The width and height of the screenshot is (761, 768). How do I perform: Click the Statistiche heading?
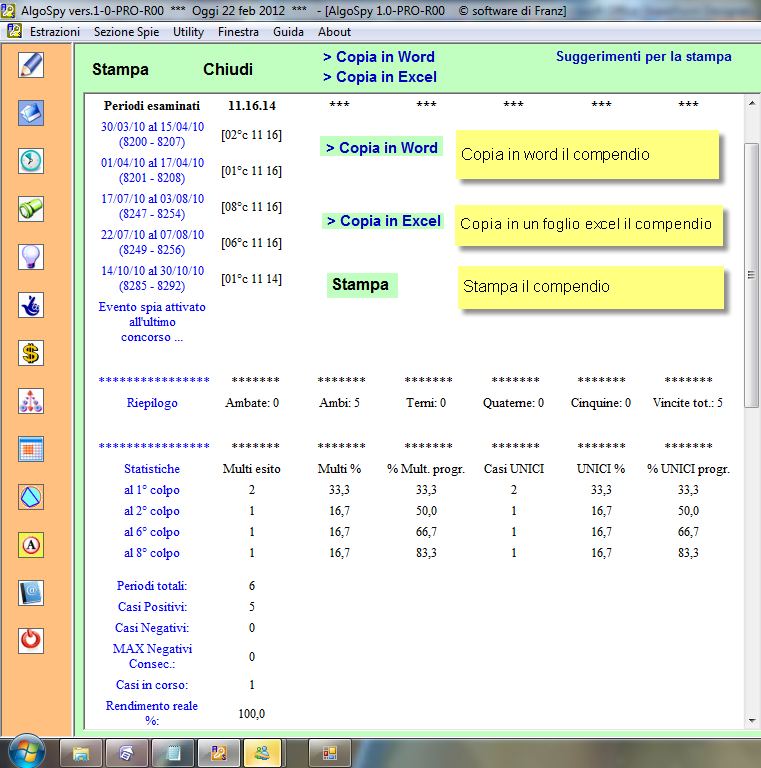(152, 469)
